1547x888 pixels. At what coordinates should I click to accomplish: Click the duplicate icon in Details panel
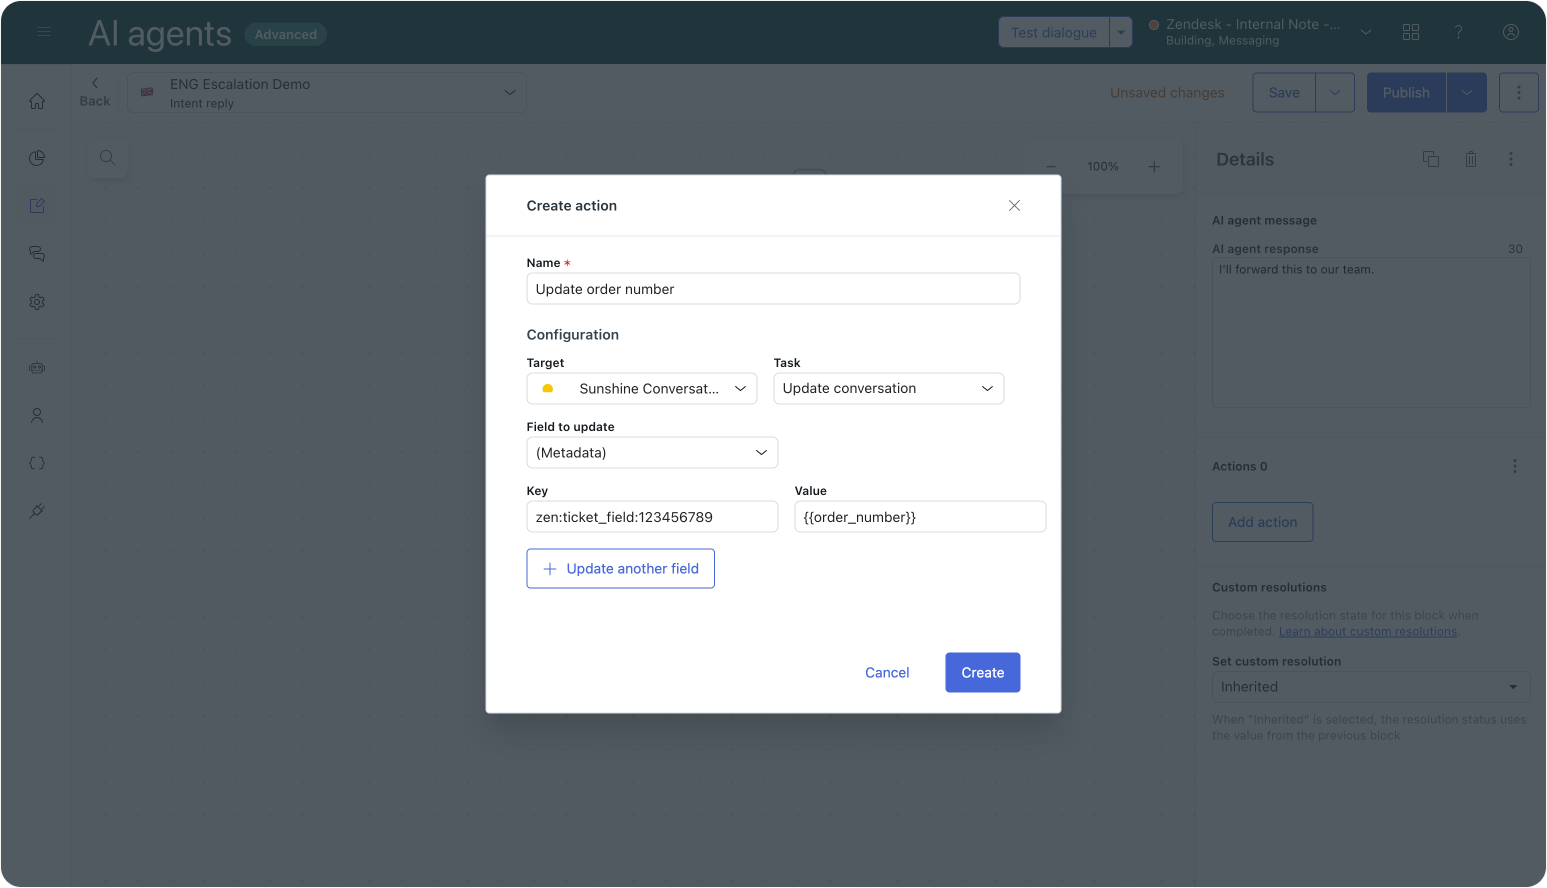1430,159
